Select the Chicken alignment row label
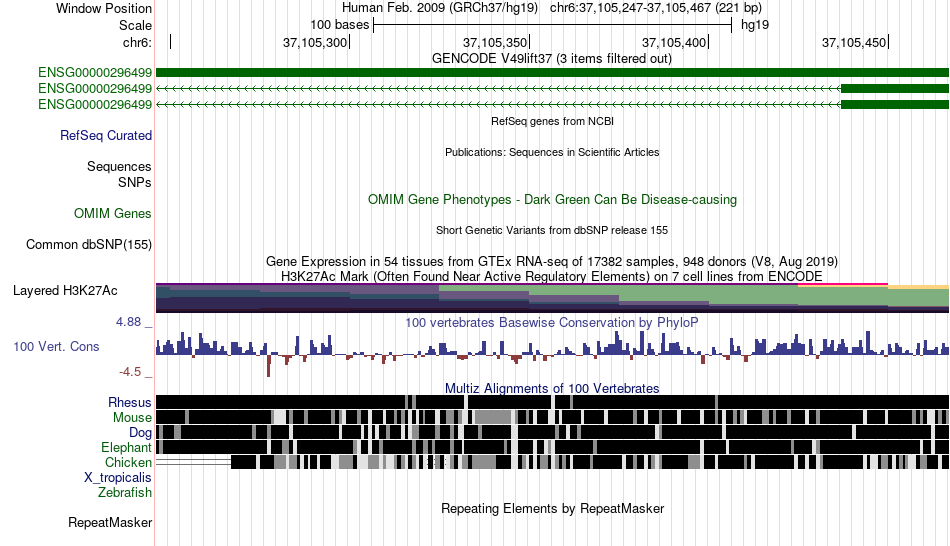This screenshot has width=950, height=546. [128, 462]
